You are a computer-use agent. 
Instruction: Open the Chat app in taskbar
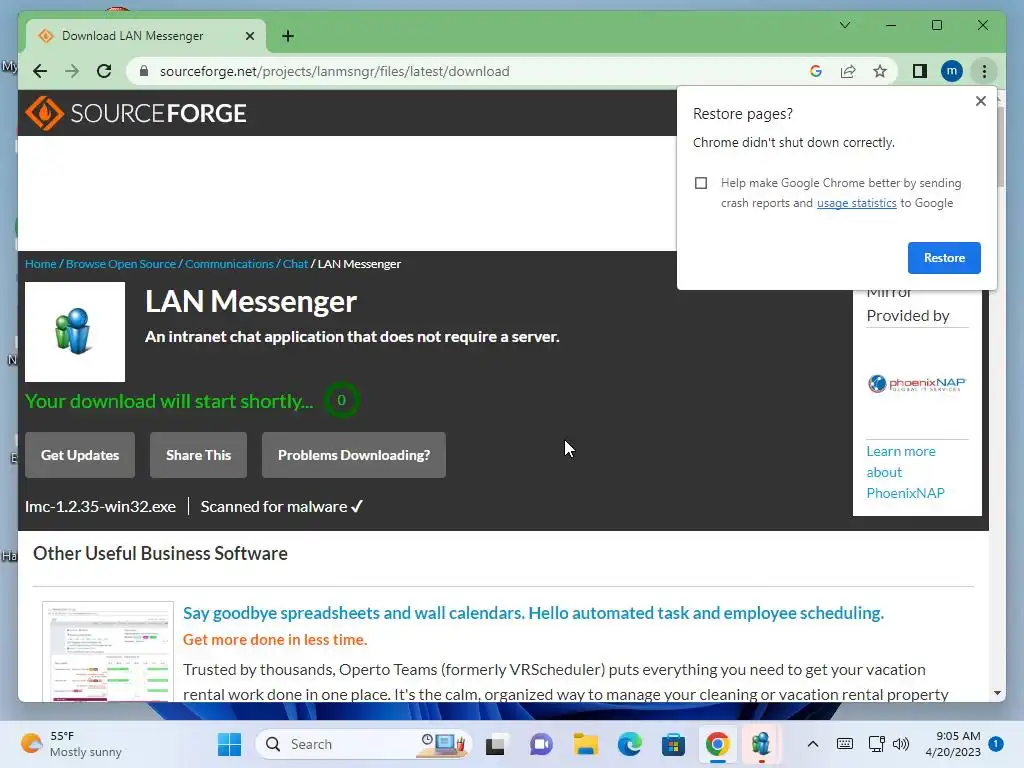click(x=541, y=744)
